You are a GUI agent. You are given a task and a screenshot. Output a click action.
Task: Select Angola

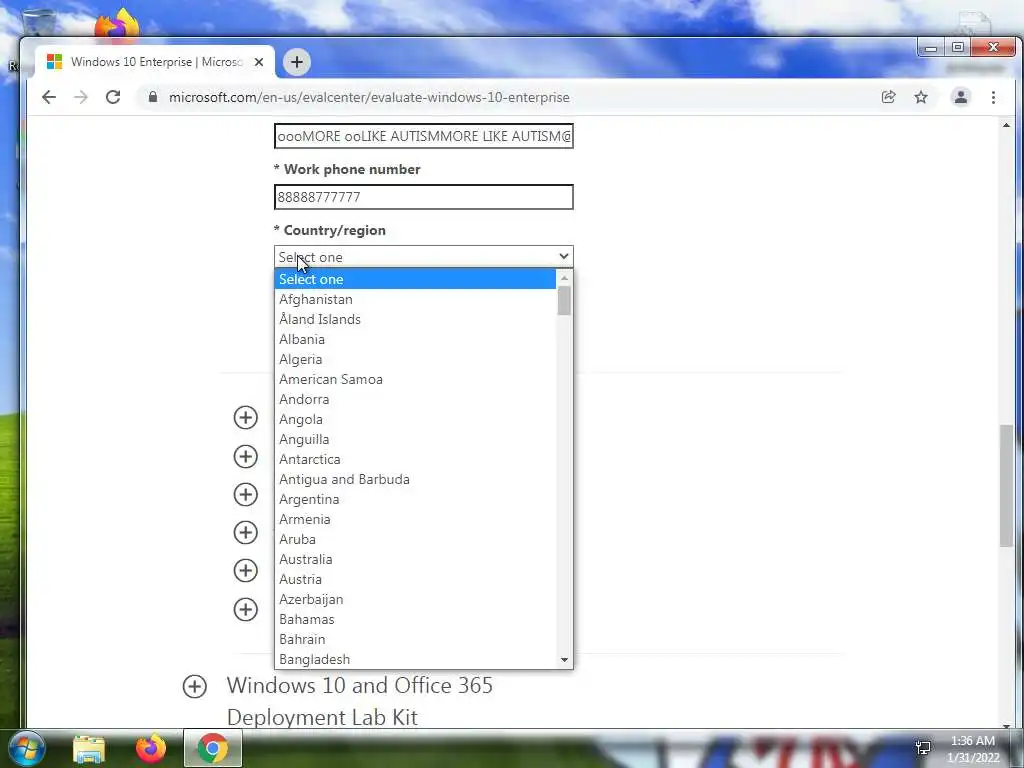[x=415, y=419]
